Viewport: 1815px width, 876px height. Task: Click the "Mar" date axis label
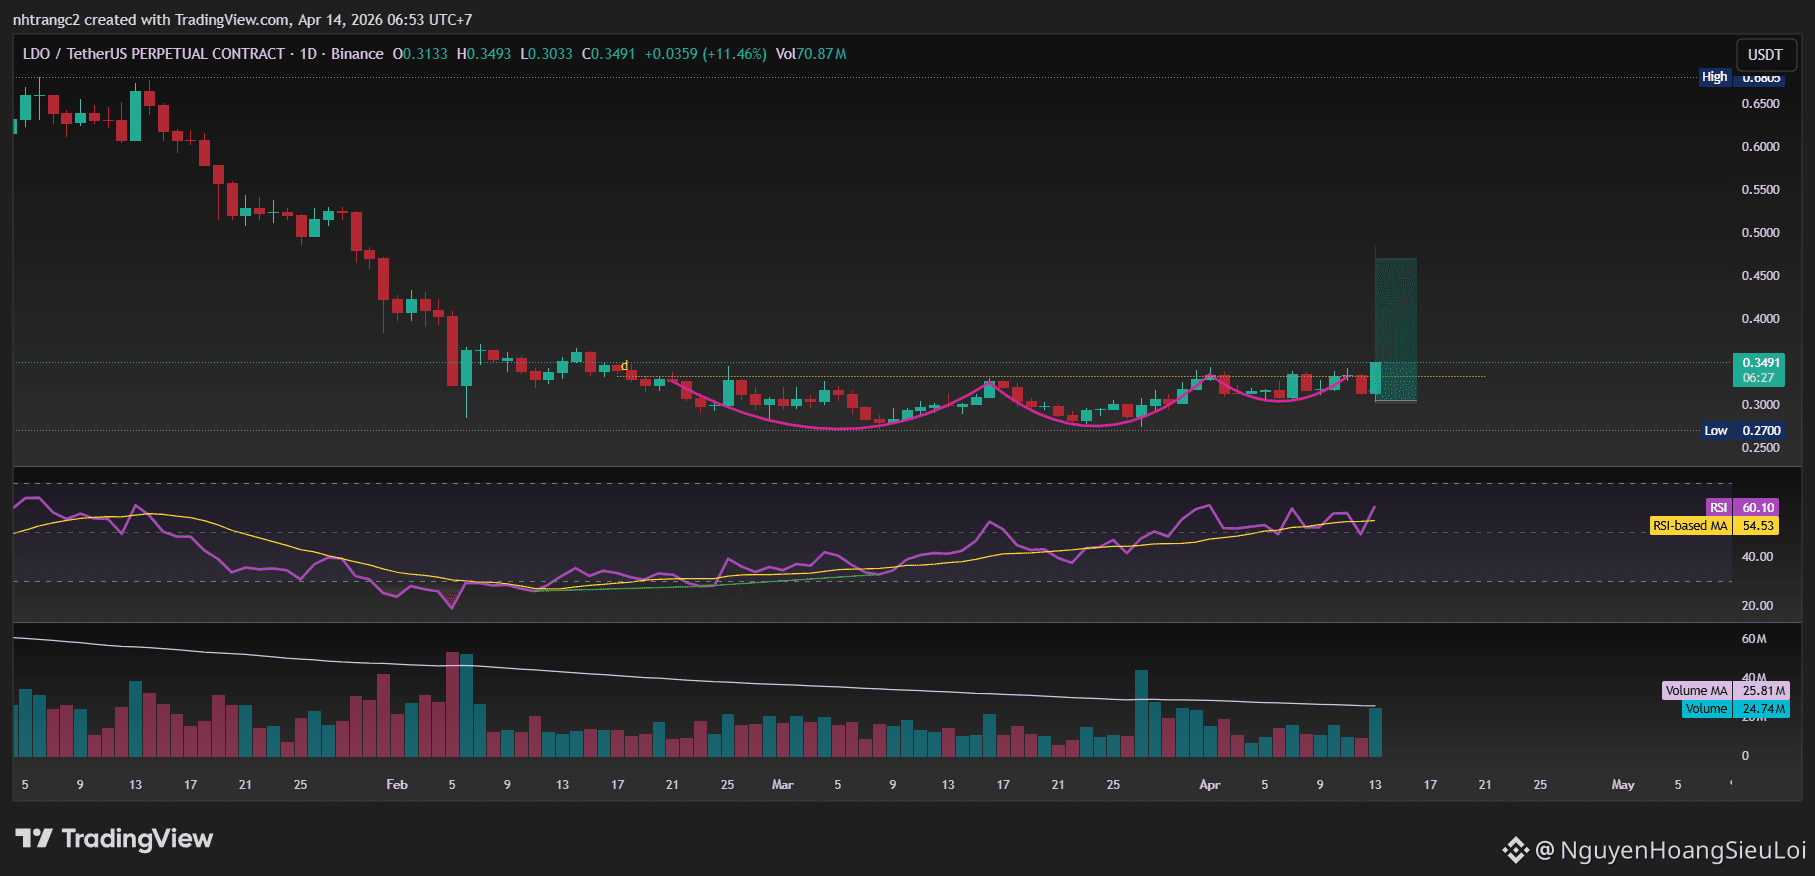782,785
